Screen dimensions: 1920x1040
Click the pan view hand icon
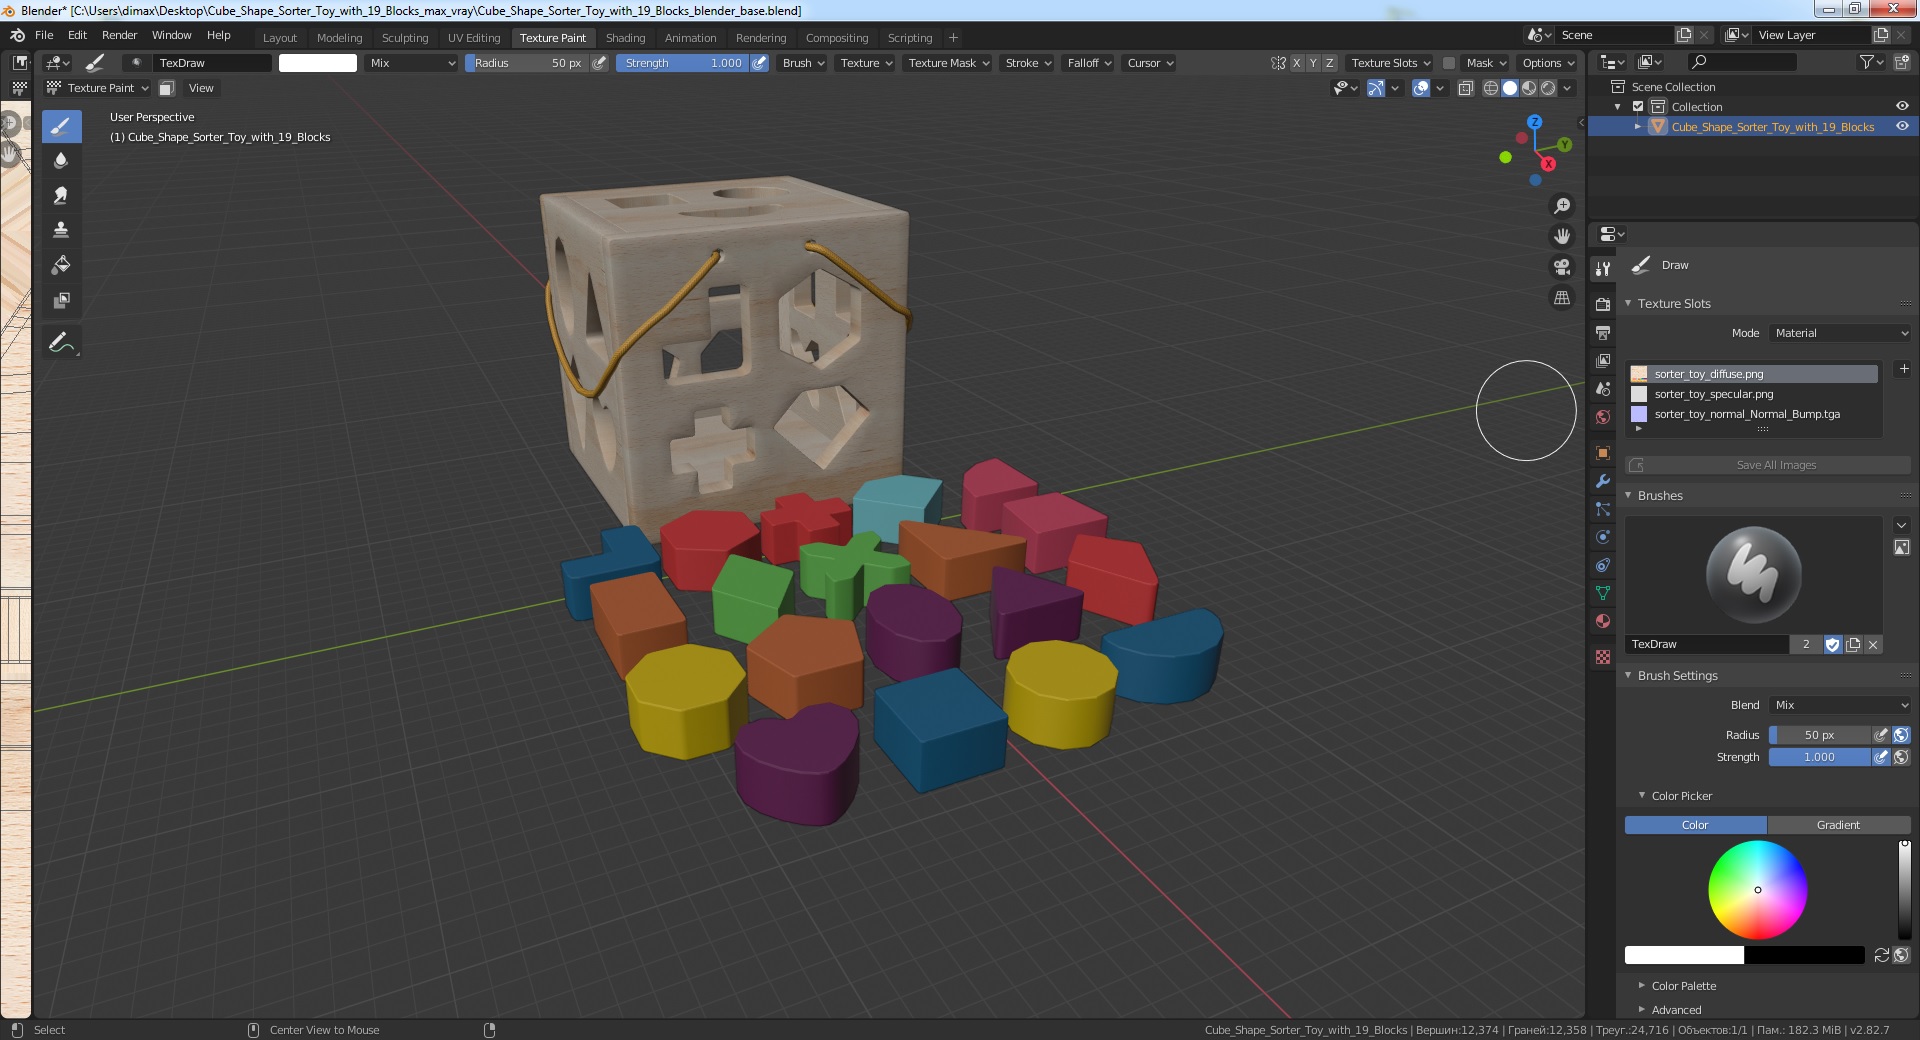point(1562,237)
